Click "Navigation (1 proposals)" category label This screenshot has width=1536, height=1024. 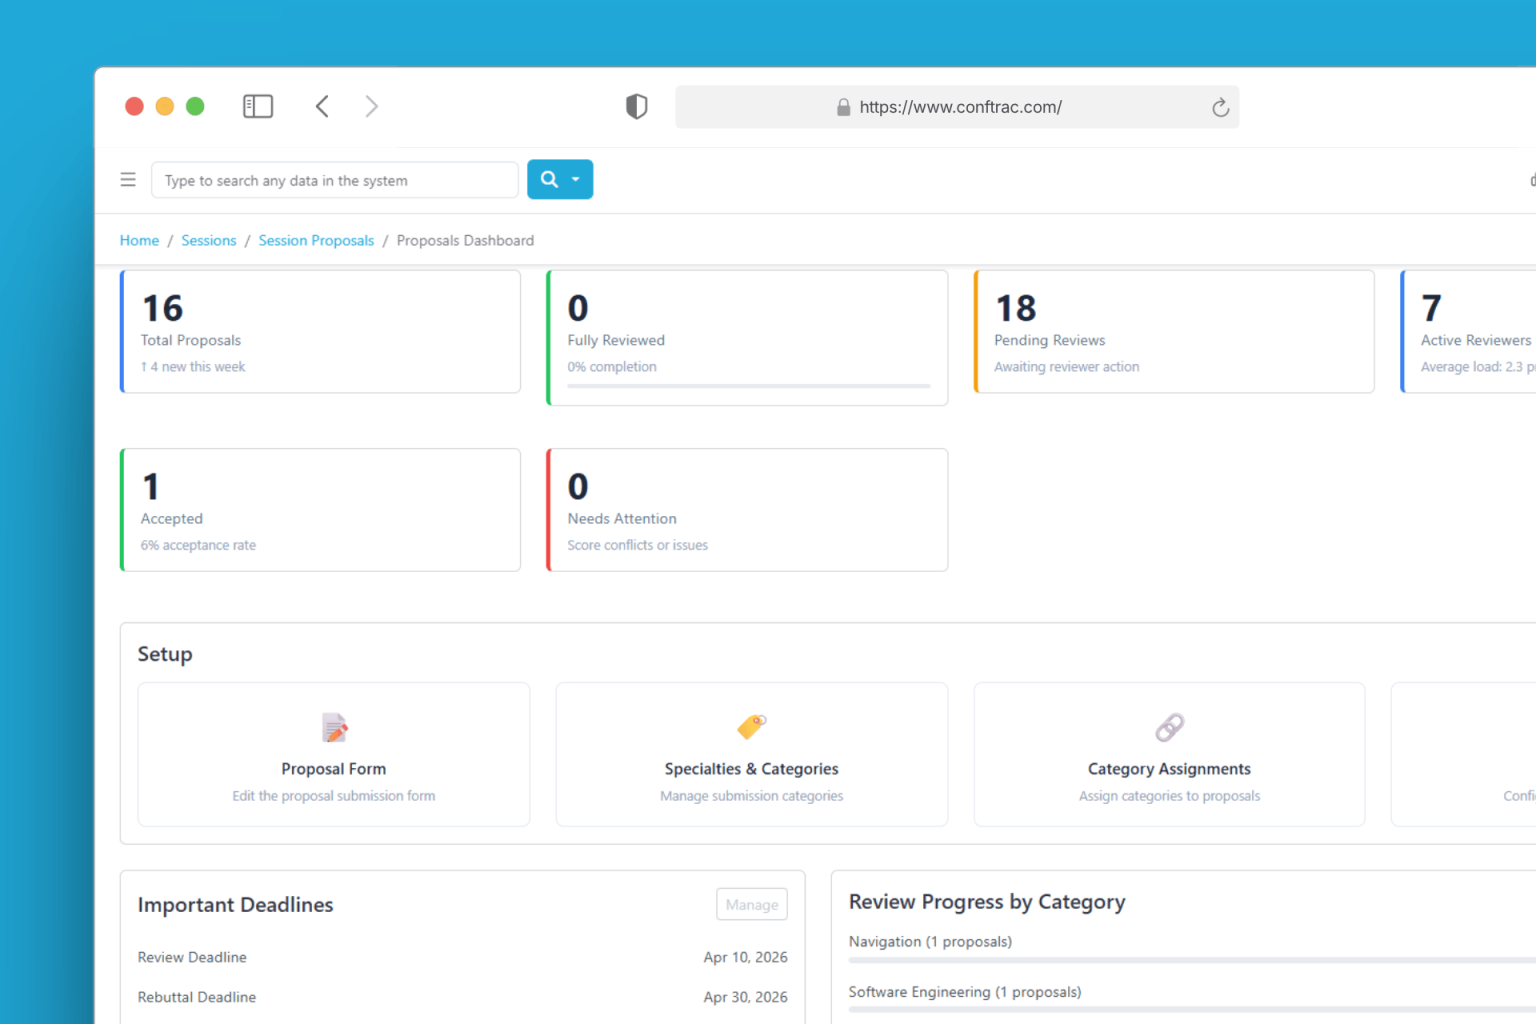[x=930, y=942]
